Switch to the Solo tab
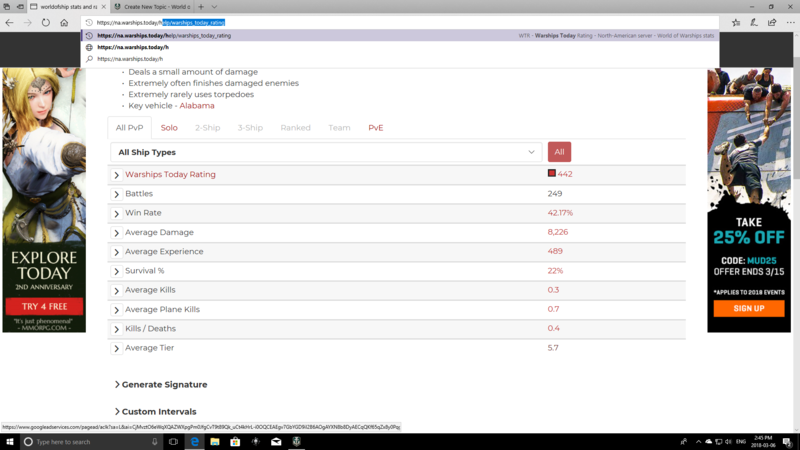This screenshot has width=800, height=450. pos(169,128)
